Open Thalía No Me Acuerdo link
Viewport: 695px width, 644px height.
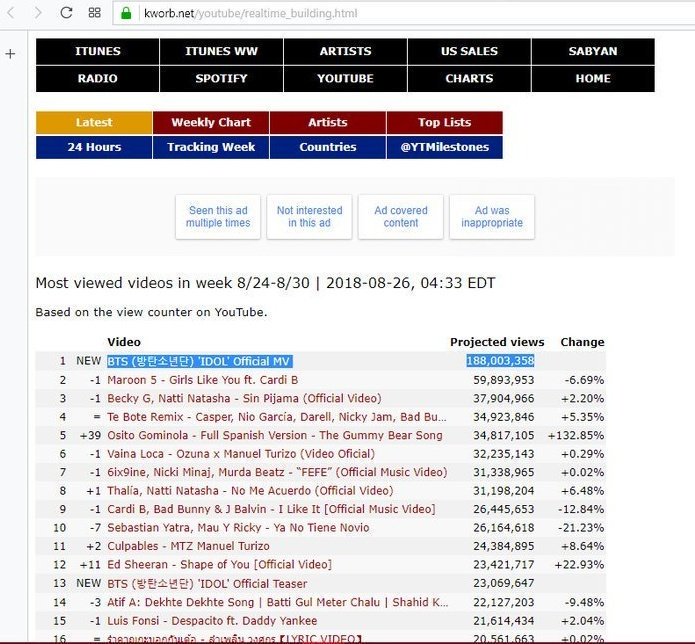[250, 491]
